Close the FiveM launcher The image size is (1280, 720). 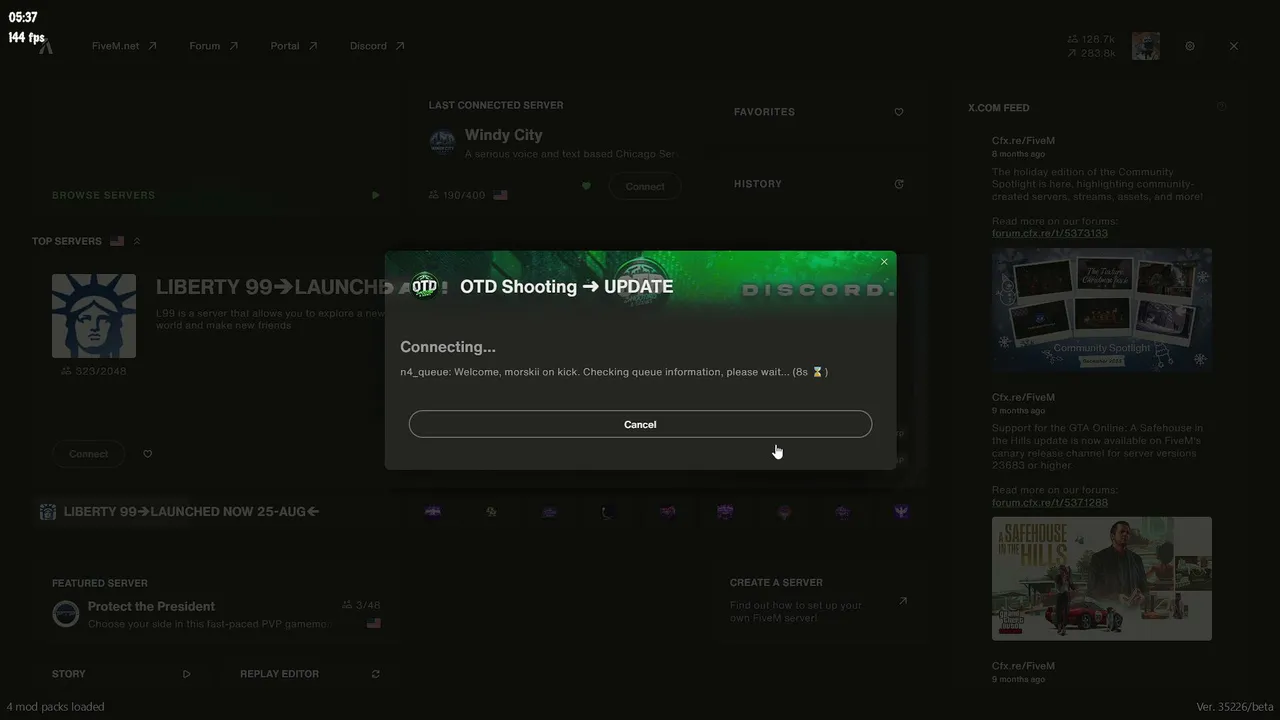[1234, 46]
